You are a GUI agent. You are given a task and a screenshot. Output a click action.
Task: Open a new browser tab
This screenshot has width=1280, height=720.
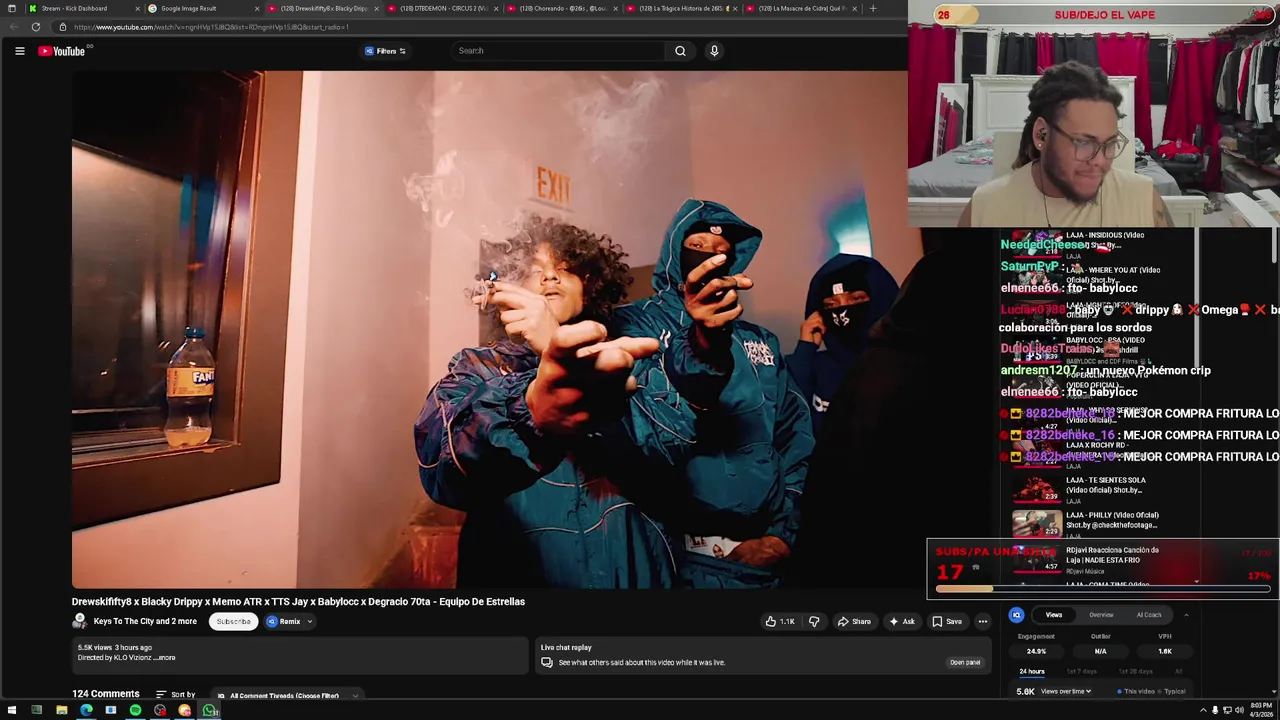(873, 8)
